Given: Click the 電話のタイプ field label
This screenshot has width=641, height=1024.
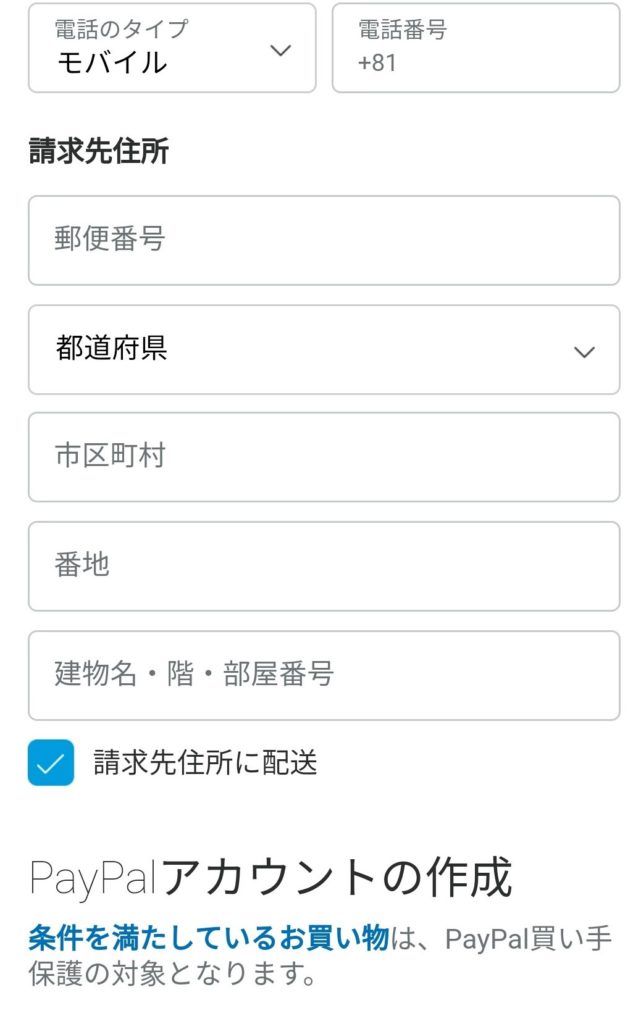Looking at the screenshot, I should pyautogui.click(x=120, y=29).
